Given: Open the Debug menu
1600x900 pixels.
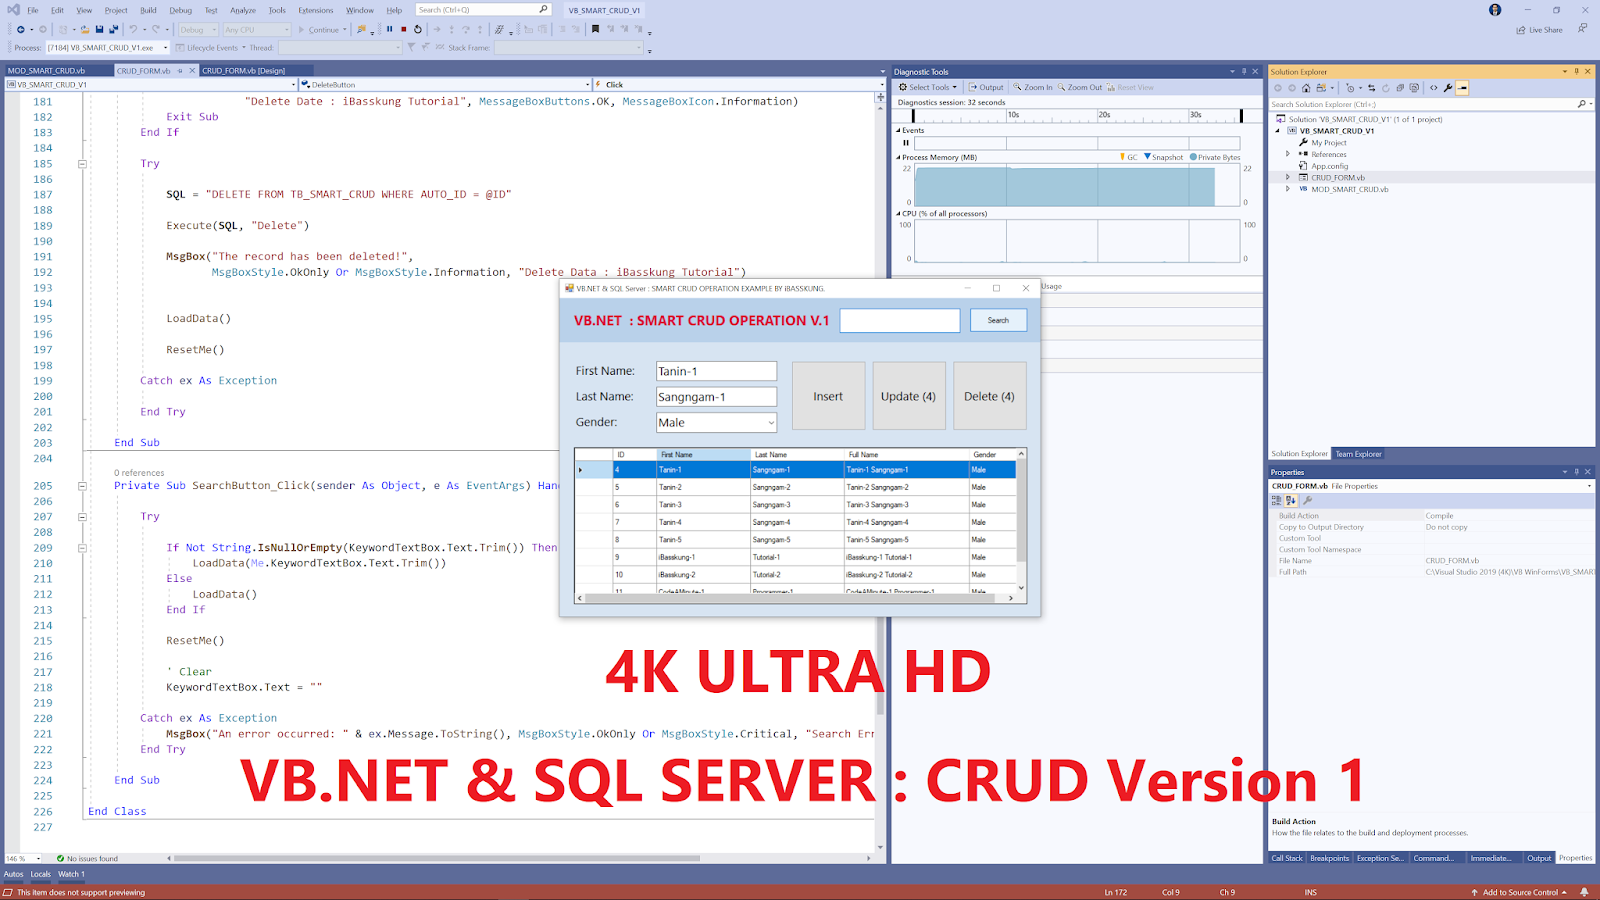Looking at the screenshot, I should pos(181,11).
